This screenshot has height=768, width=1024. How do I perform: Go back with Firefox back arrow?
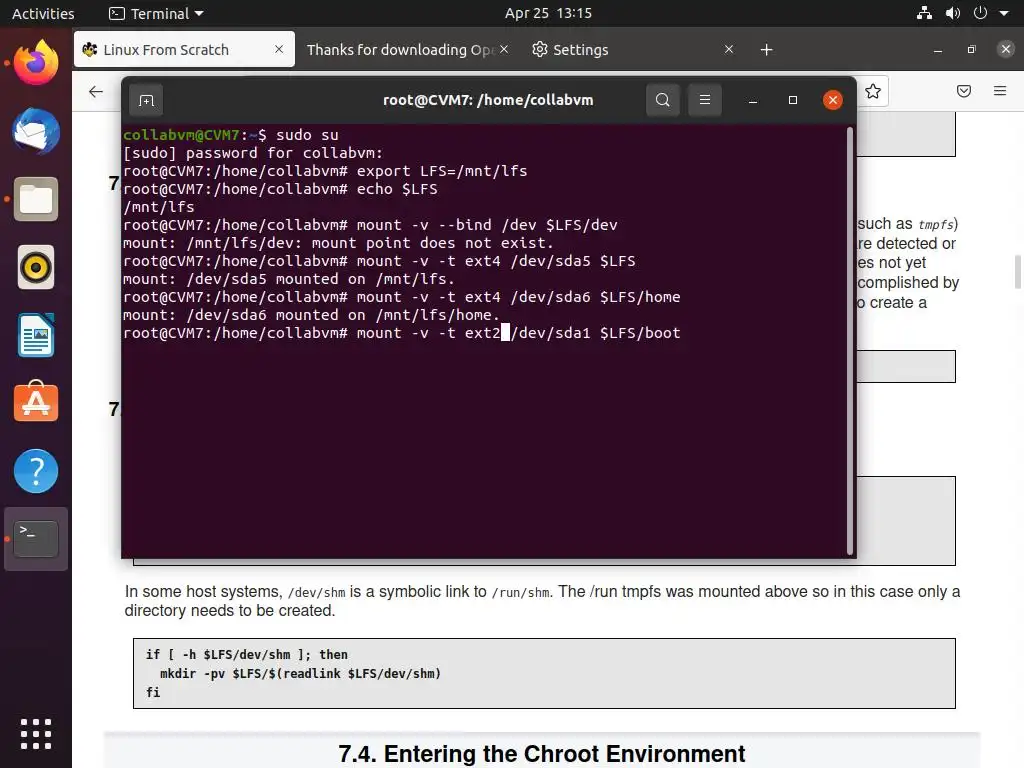point(96,91)
